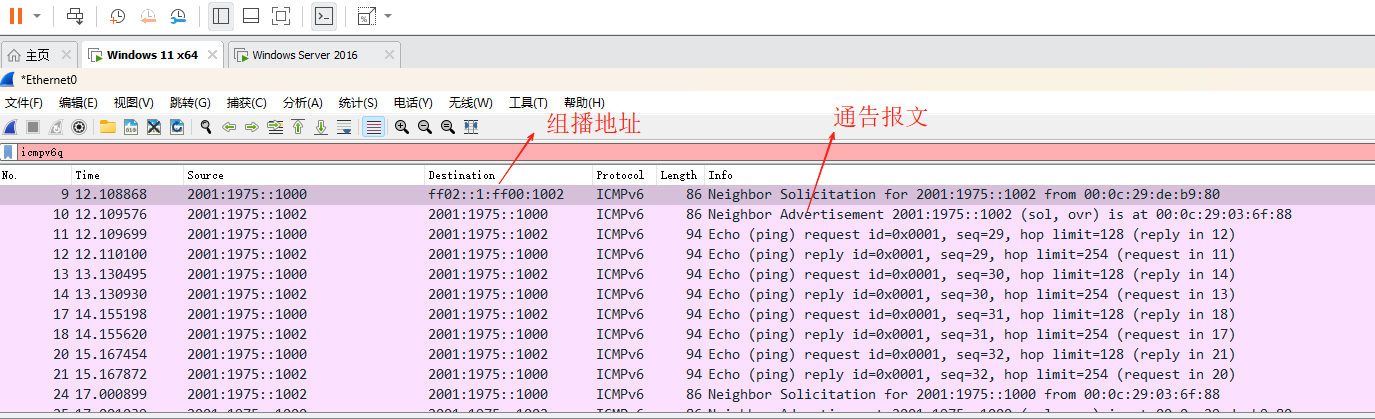The width and height of the screenshot is (1375, 419).
Task: Open the 工具(T) menu
Action: coord(529,102)
